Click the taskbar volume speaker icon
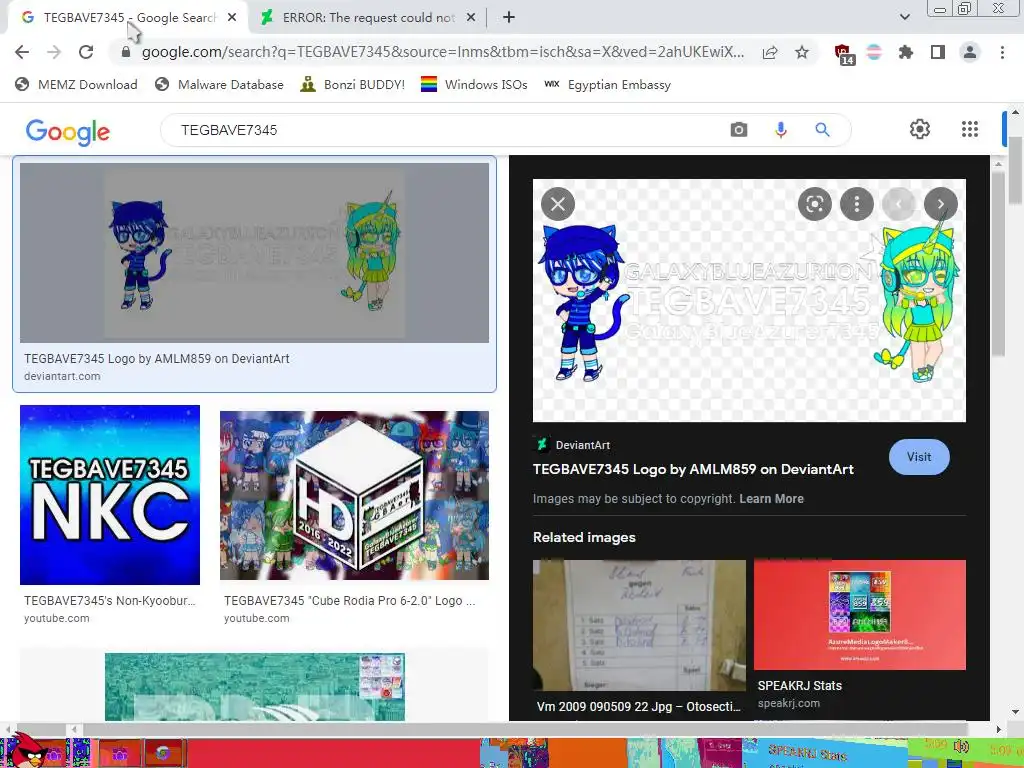Viewport: 1024px width, 768px height. 961,746
